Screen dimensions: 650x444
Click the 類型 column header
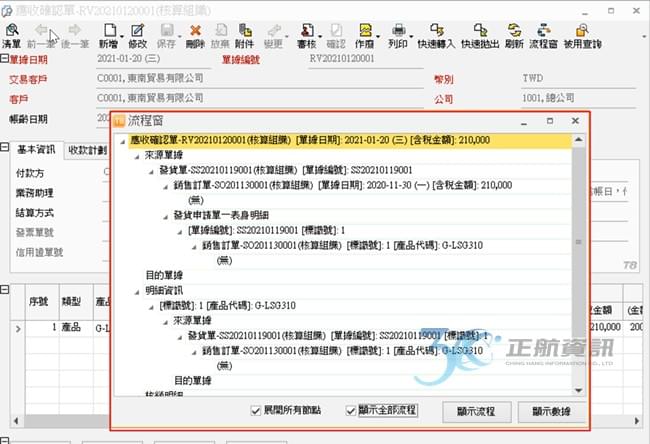(76, 302)
